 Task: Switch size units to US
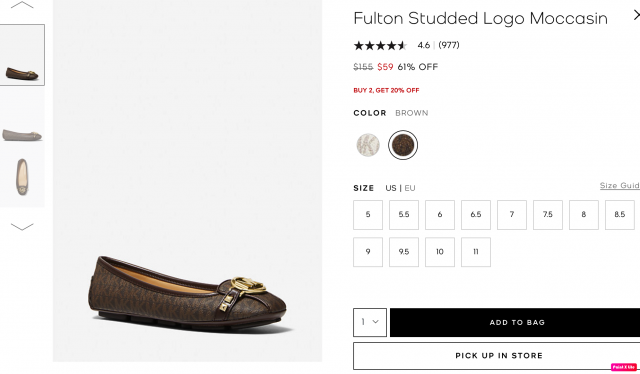391,188
